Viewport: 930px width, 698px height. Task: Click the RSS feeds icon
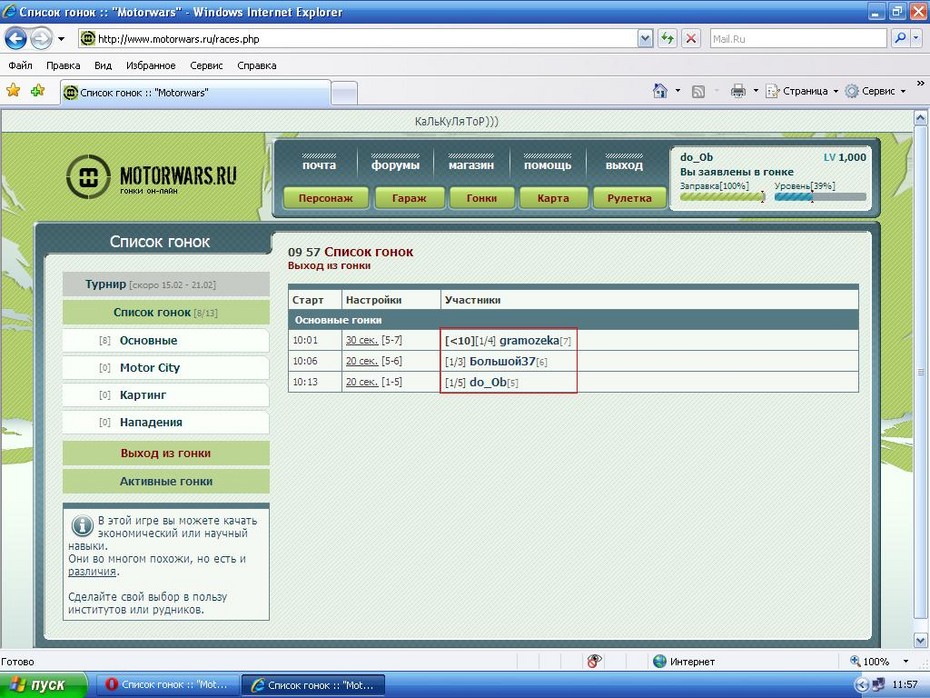[x=699, y=91]
